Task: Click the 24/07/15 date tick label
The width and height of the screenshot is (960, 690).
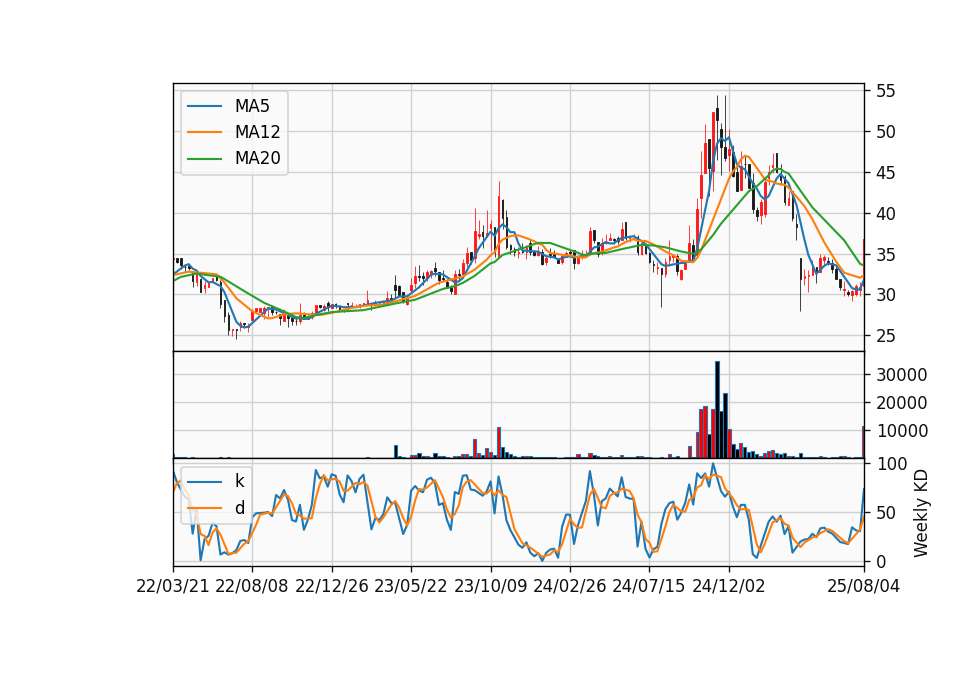Action: click(x=648, y=586)
